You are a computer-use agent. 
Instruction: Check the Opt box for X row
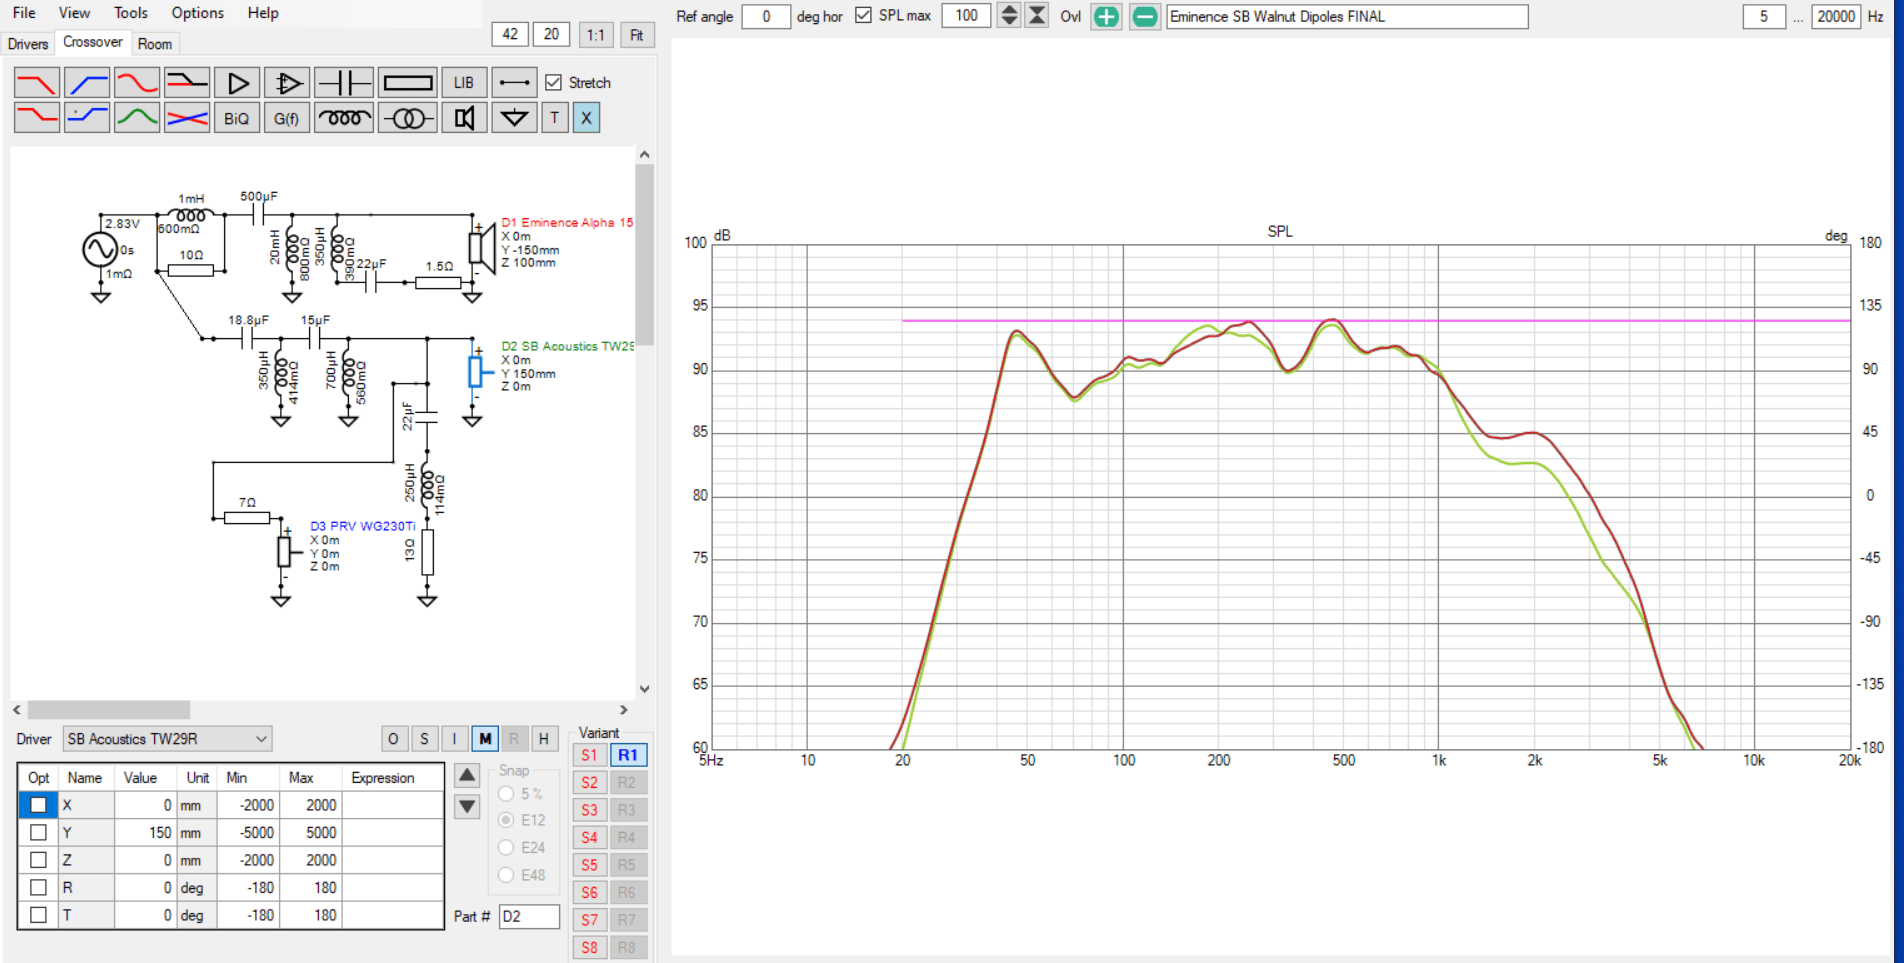38,805
